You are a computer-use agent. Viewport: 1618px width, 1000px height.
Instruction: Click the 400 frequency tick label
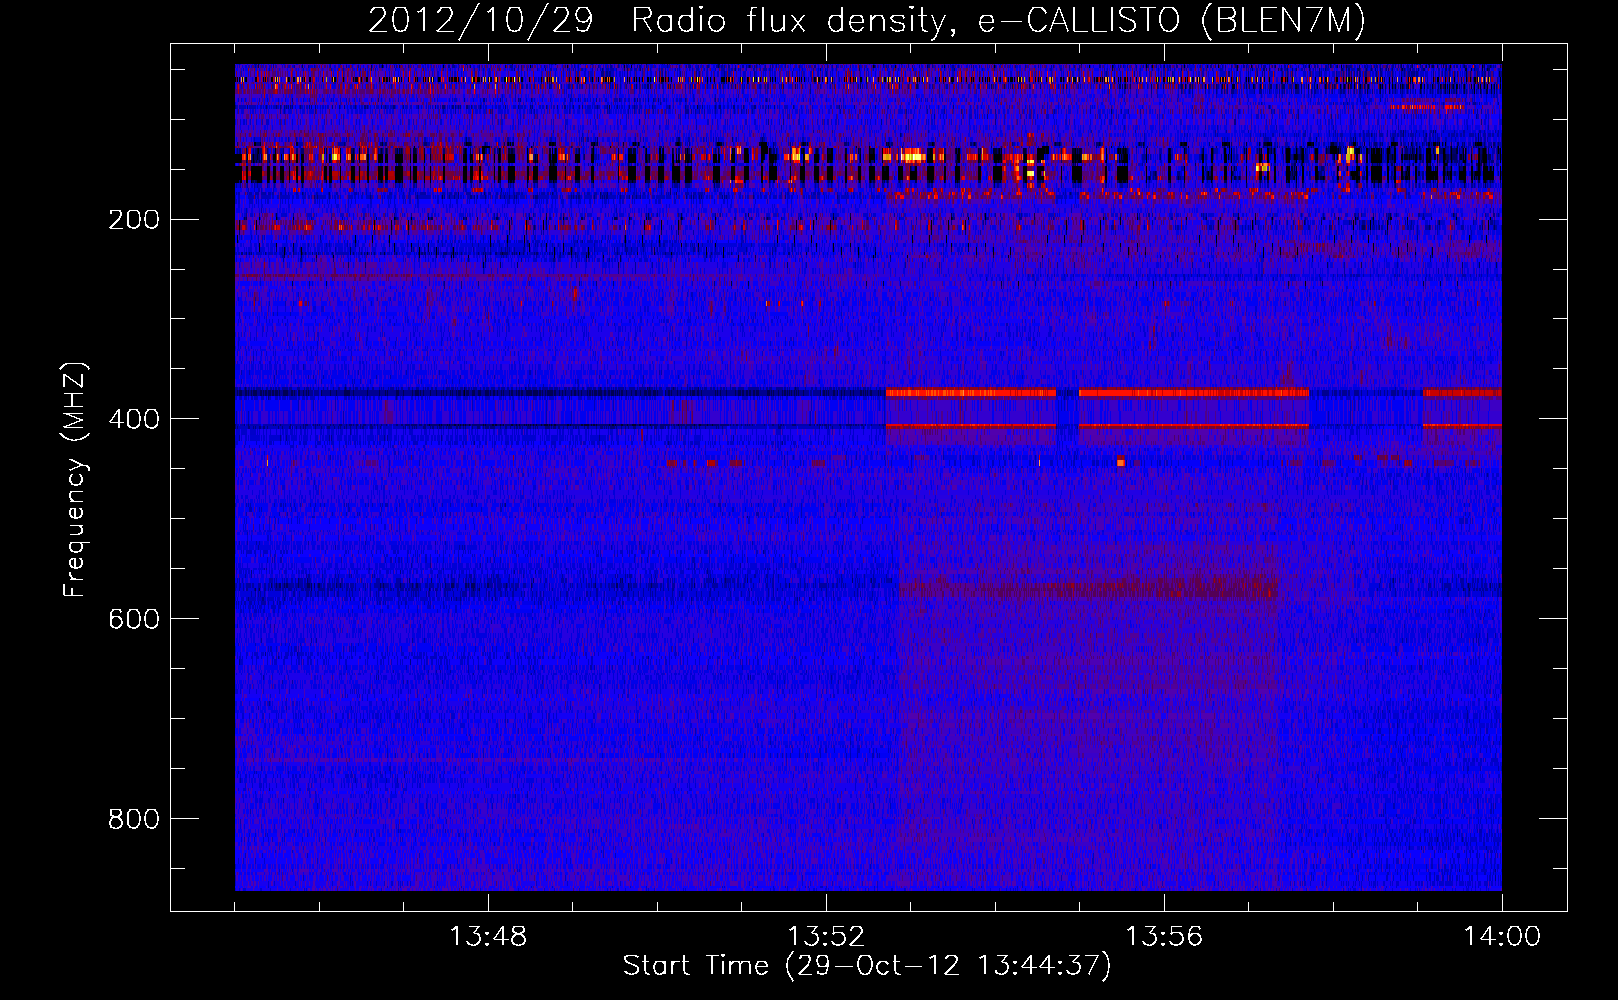pos(134,420)
